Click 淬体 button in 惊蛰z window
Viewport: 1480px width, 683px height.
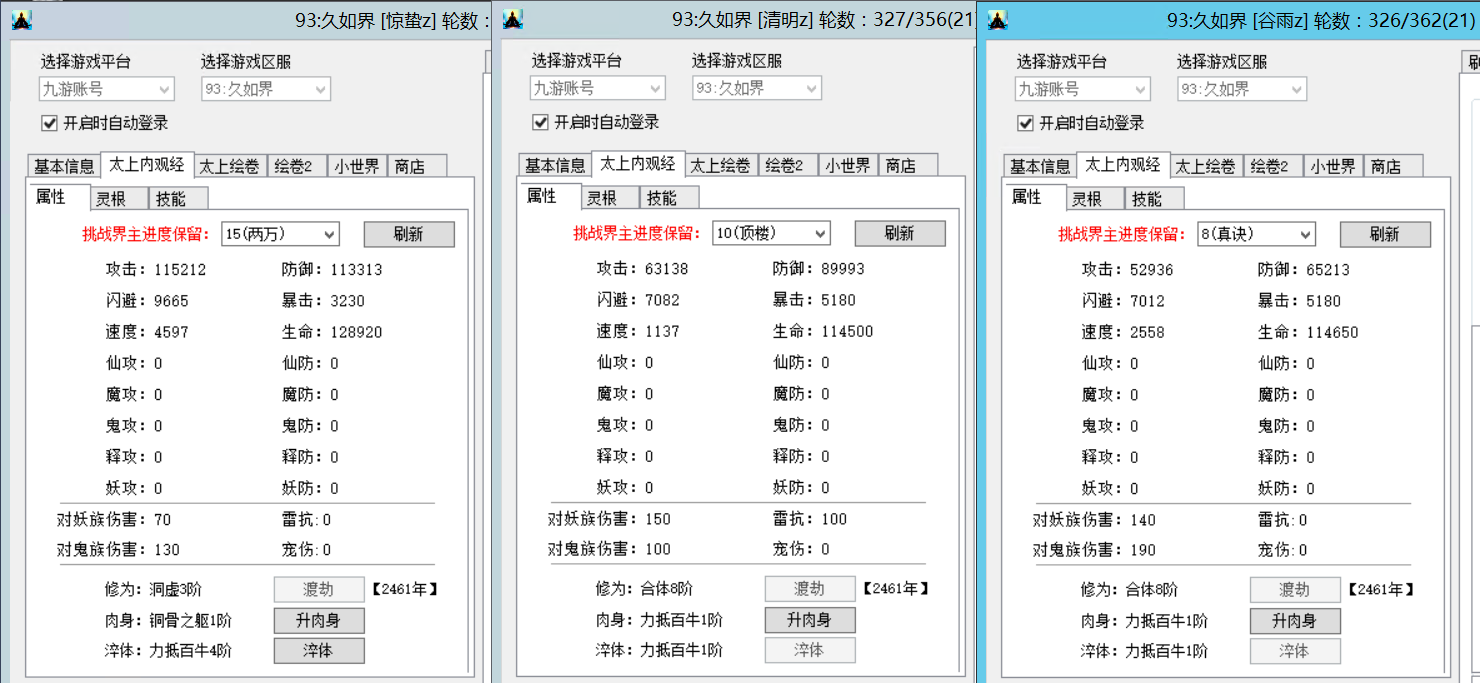tap(318, 650)
